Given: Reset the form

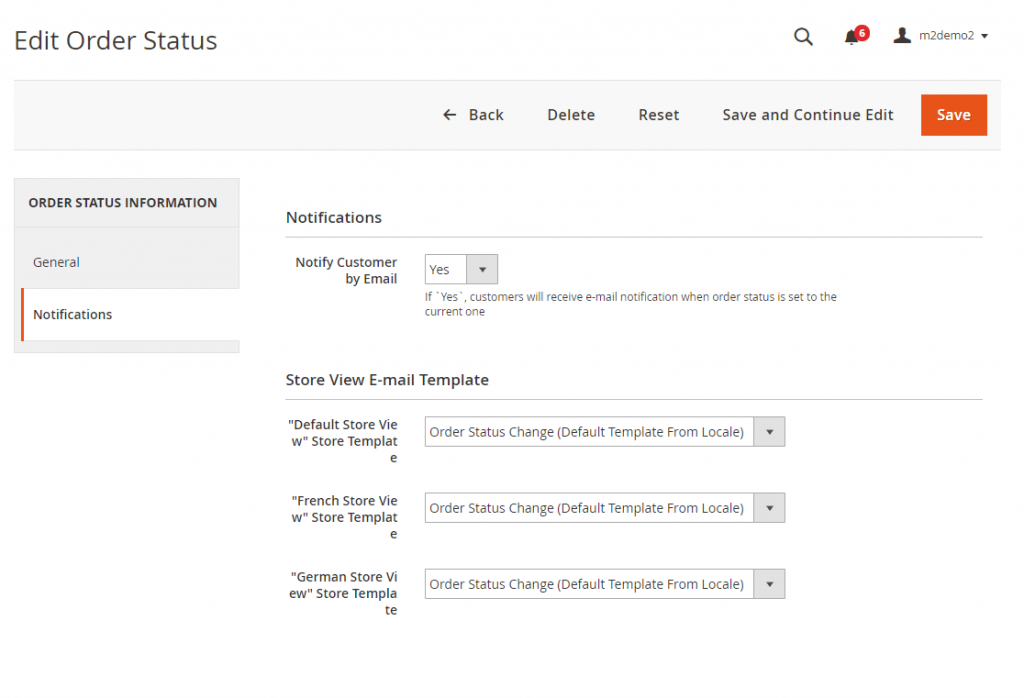Looking at the screenshot, I should point(658,114).
